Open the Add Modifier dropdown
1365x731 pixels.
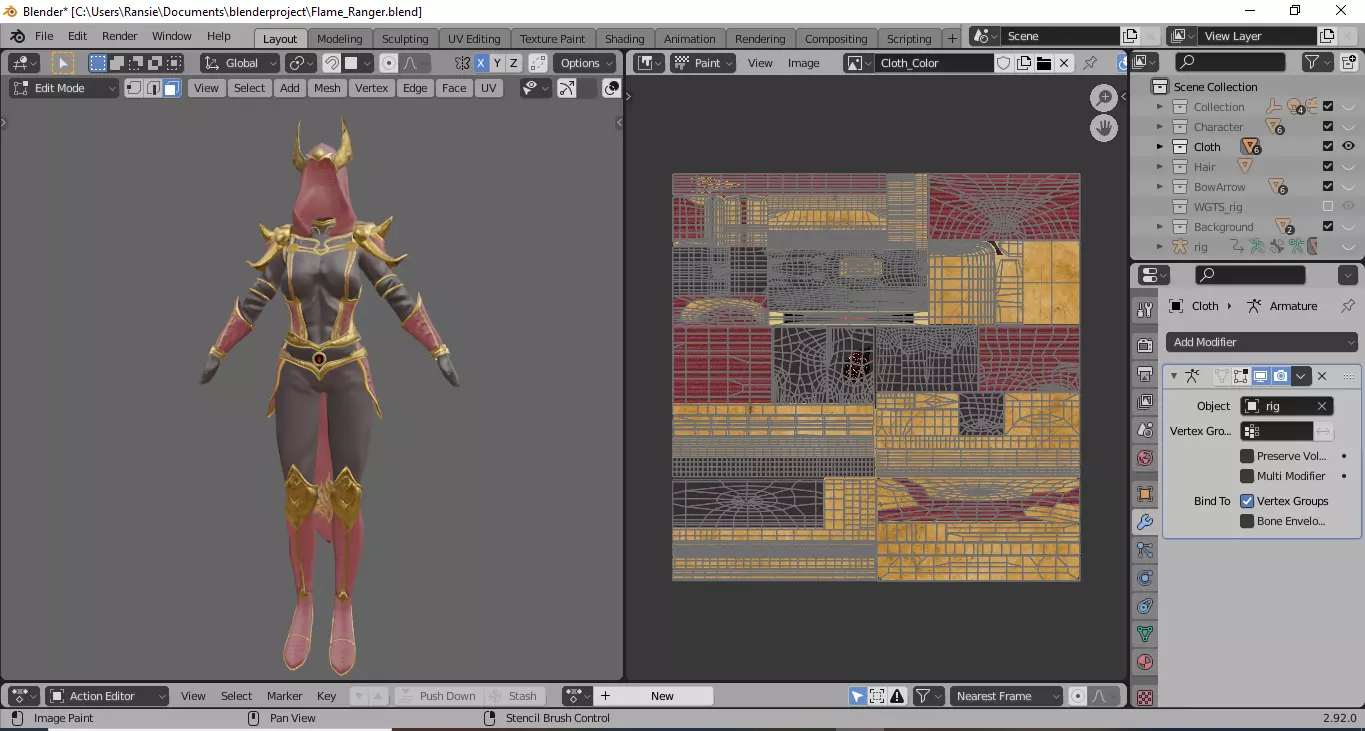pyautogui.click(x=1262, y=342)
